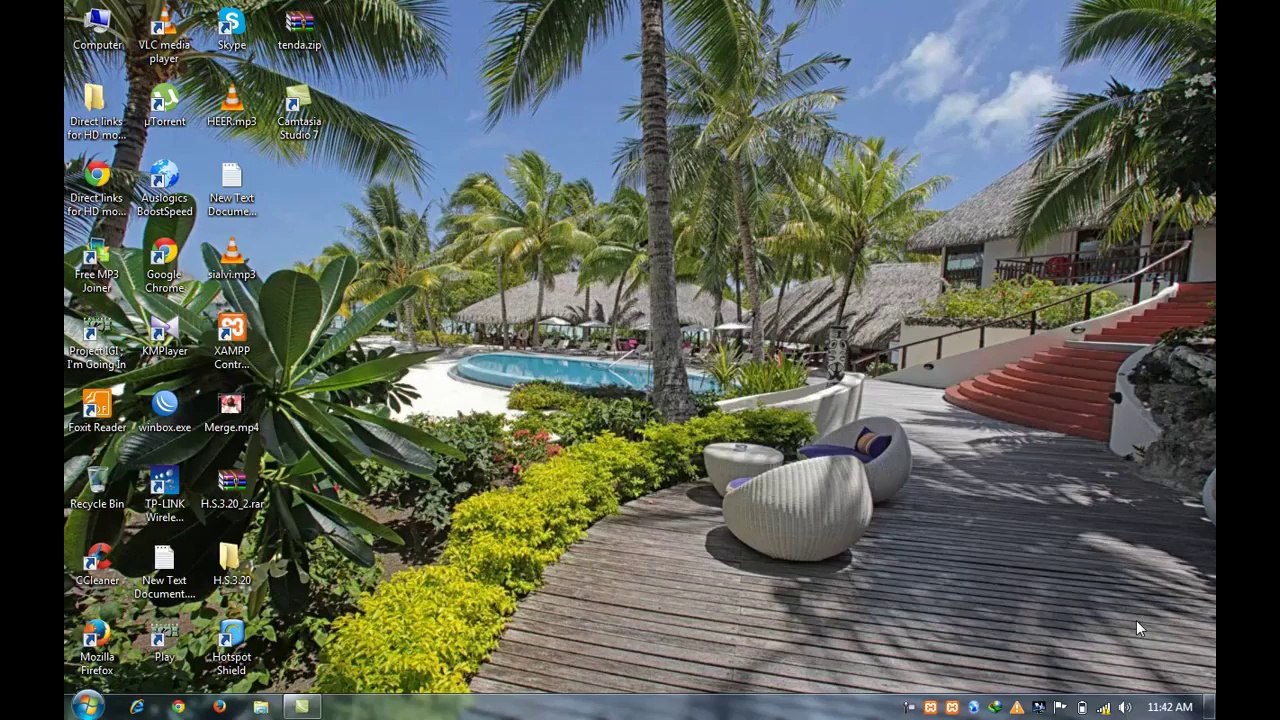The image size is (1280, 720).
Task: Open the Free MP3 Joiner shortcut
Action: [97, 266]
